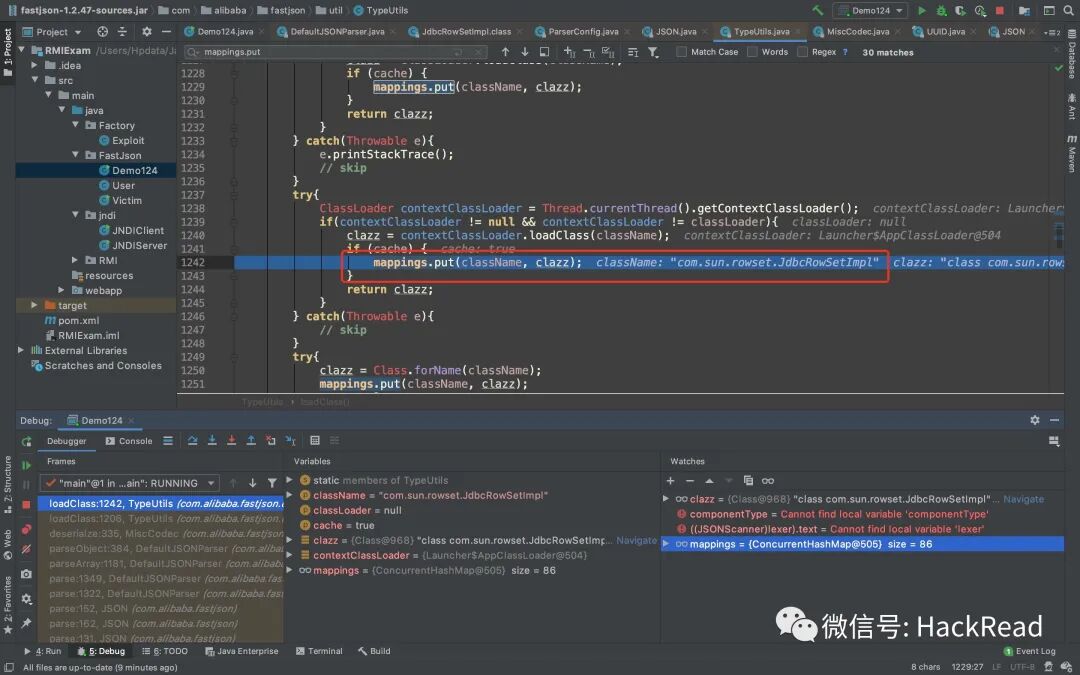Viewport: 1080px width, 675px height.
Task: Click Force Step Into red arrow icon
Action: coord(231,441)
